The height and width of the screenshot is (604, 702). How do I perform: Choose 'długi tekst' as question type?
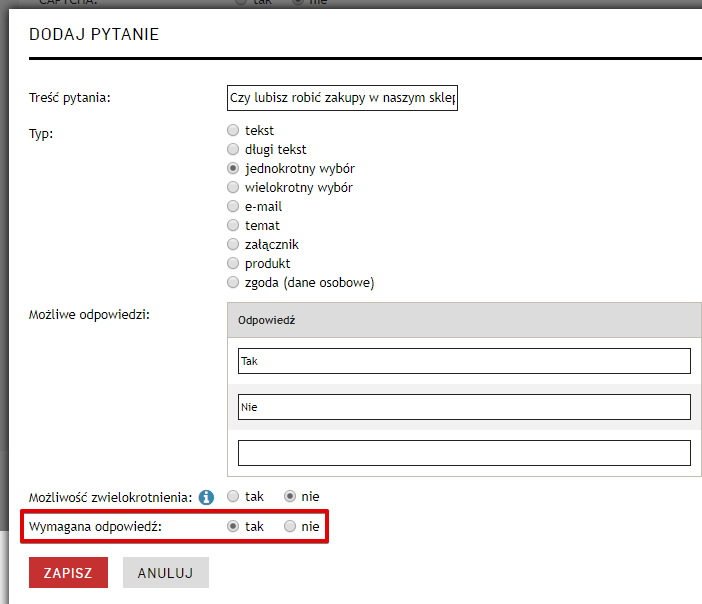click(233, 149)
